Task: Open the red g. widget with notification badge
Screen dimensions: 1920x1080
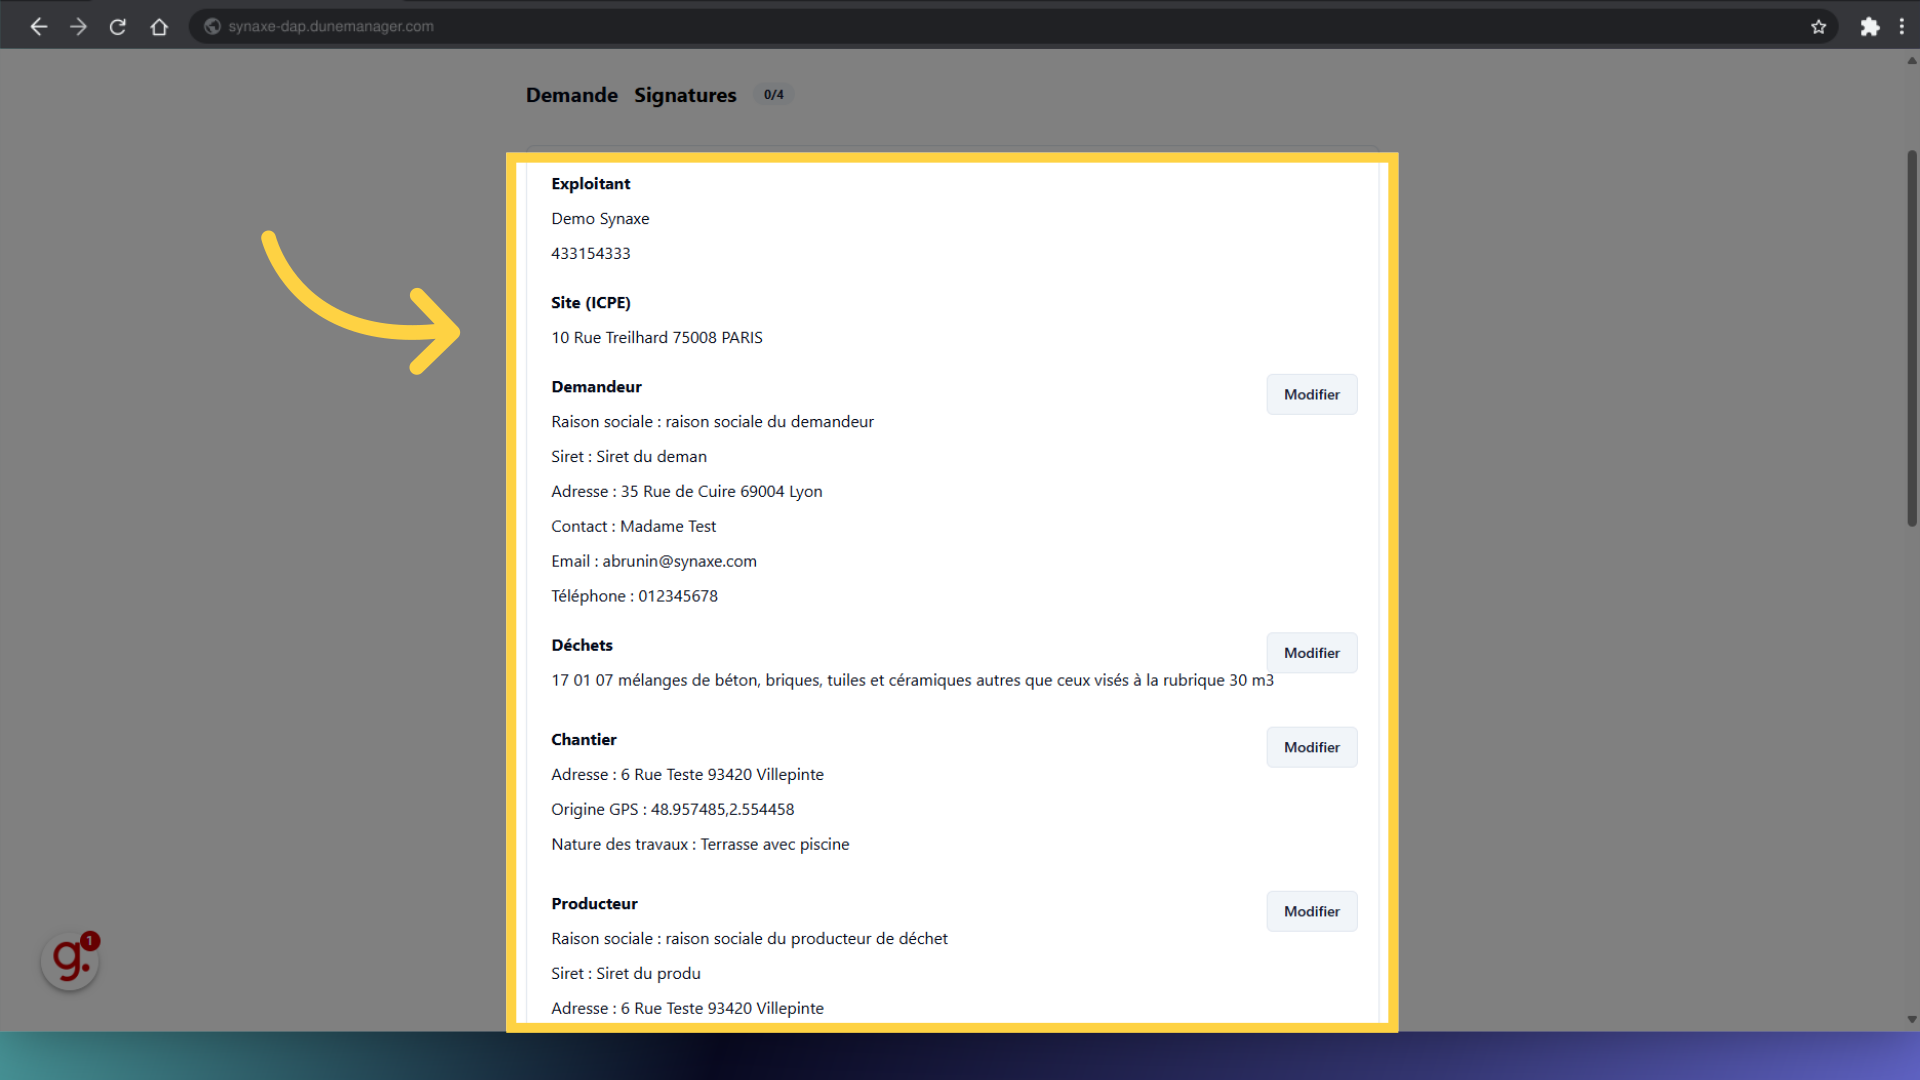Action: 70,960
